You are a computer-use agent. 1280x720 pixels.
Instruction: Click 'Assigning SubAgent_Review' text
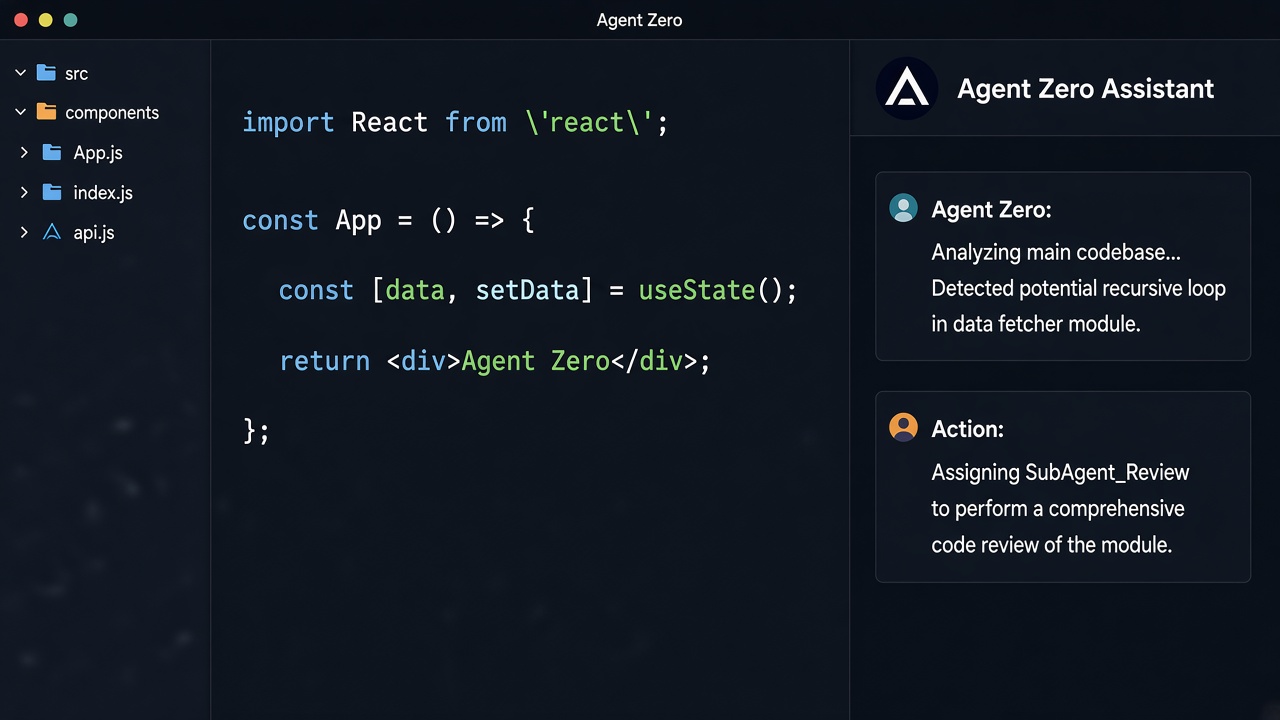(x=1060, y=473)
